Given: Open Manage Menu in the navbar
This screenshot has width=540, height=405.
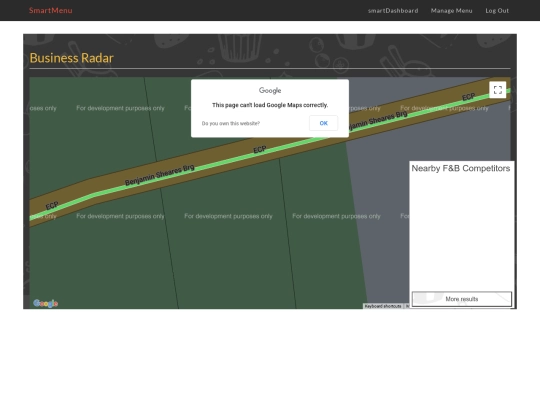Looking at the screenshot, I should coord(451,11).
